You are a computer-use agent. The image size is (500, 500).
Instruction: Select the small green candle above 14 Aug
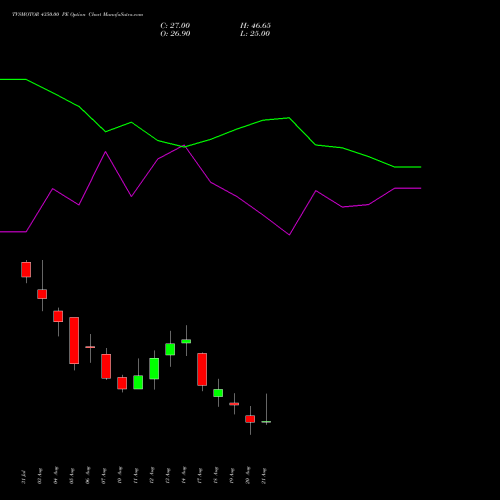(x=186, y=341)
